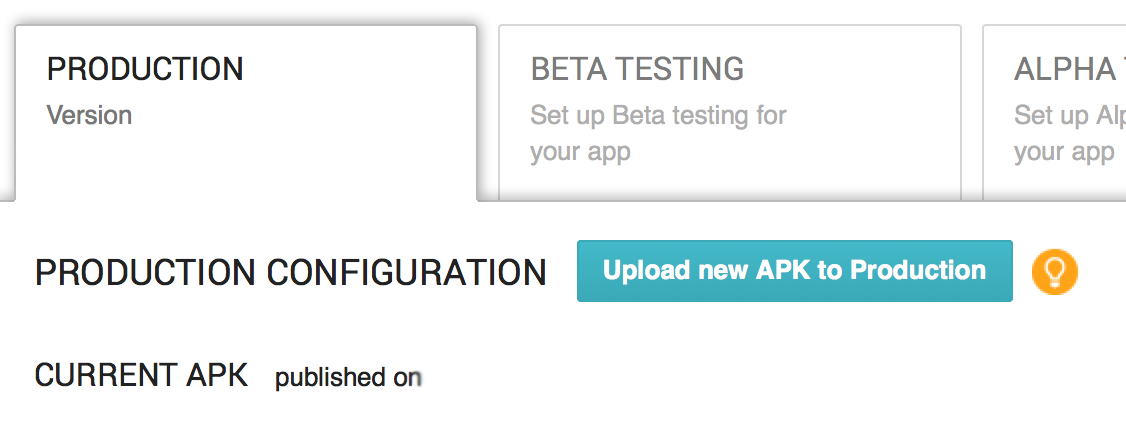Show hints using the lightbulb beside the upload button
1126x430 pixels.
coord(1054,271)
